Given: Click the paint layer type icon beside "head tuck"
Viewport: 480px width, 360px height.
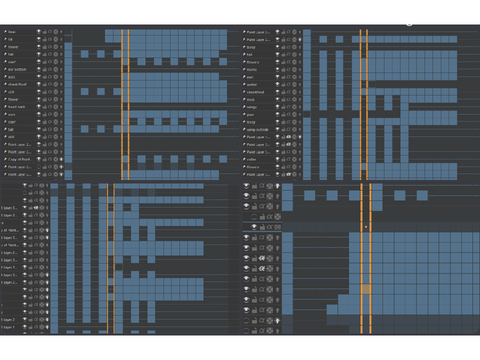Looking at the screenshot, I should pyautogui.click(x=5, y=107).
